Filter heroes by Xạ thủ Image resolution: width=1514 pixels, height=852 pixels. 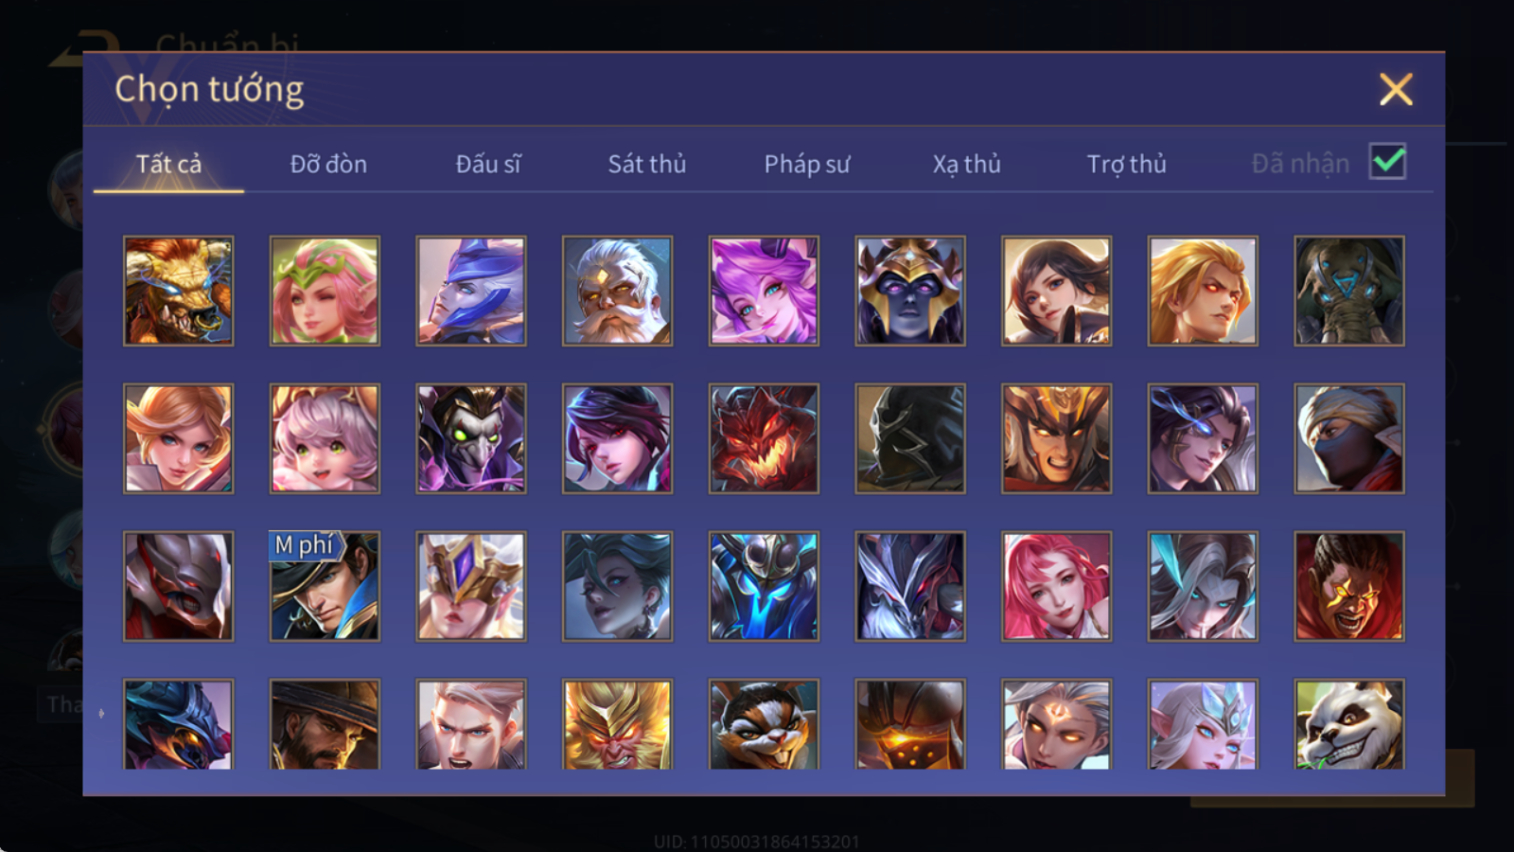(967, 164)
